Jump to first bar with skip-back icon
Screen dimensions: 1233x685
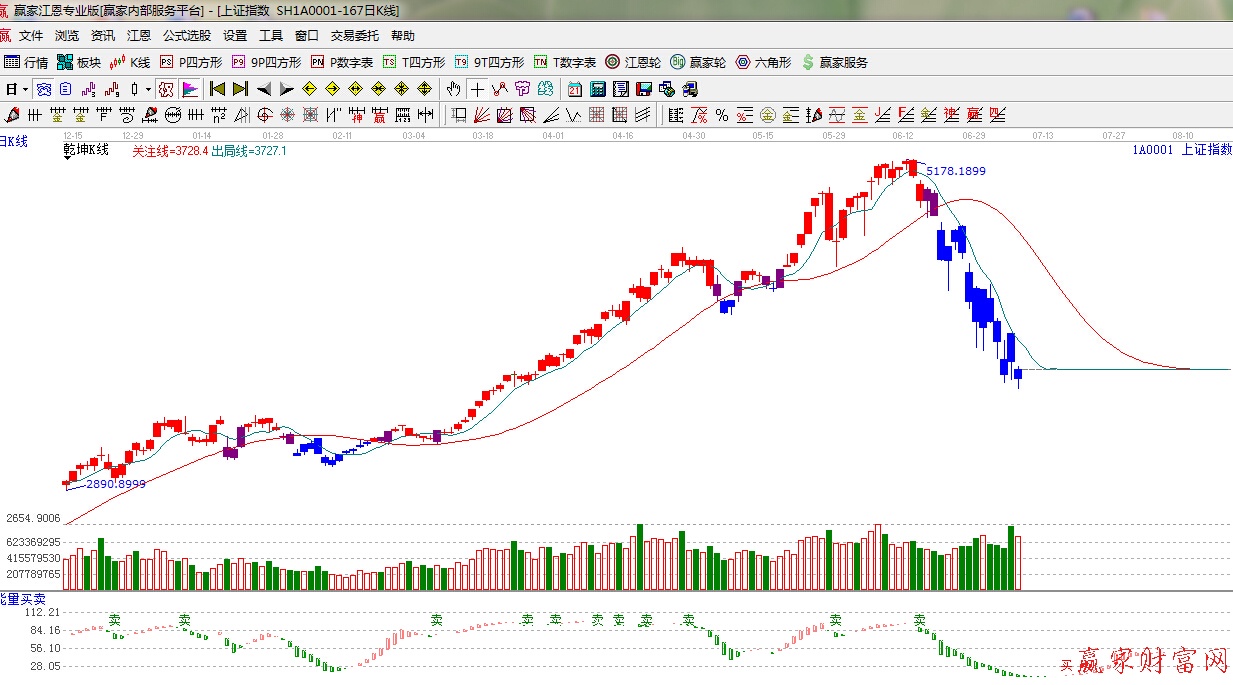217,89
